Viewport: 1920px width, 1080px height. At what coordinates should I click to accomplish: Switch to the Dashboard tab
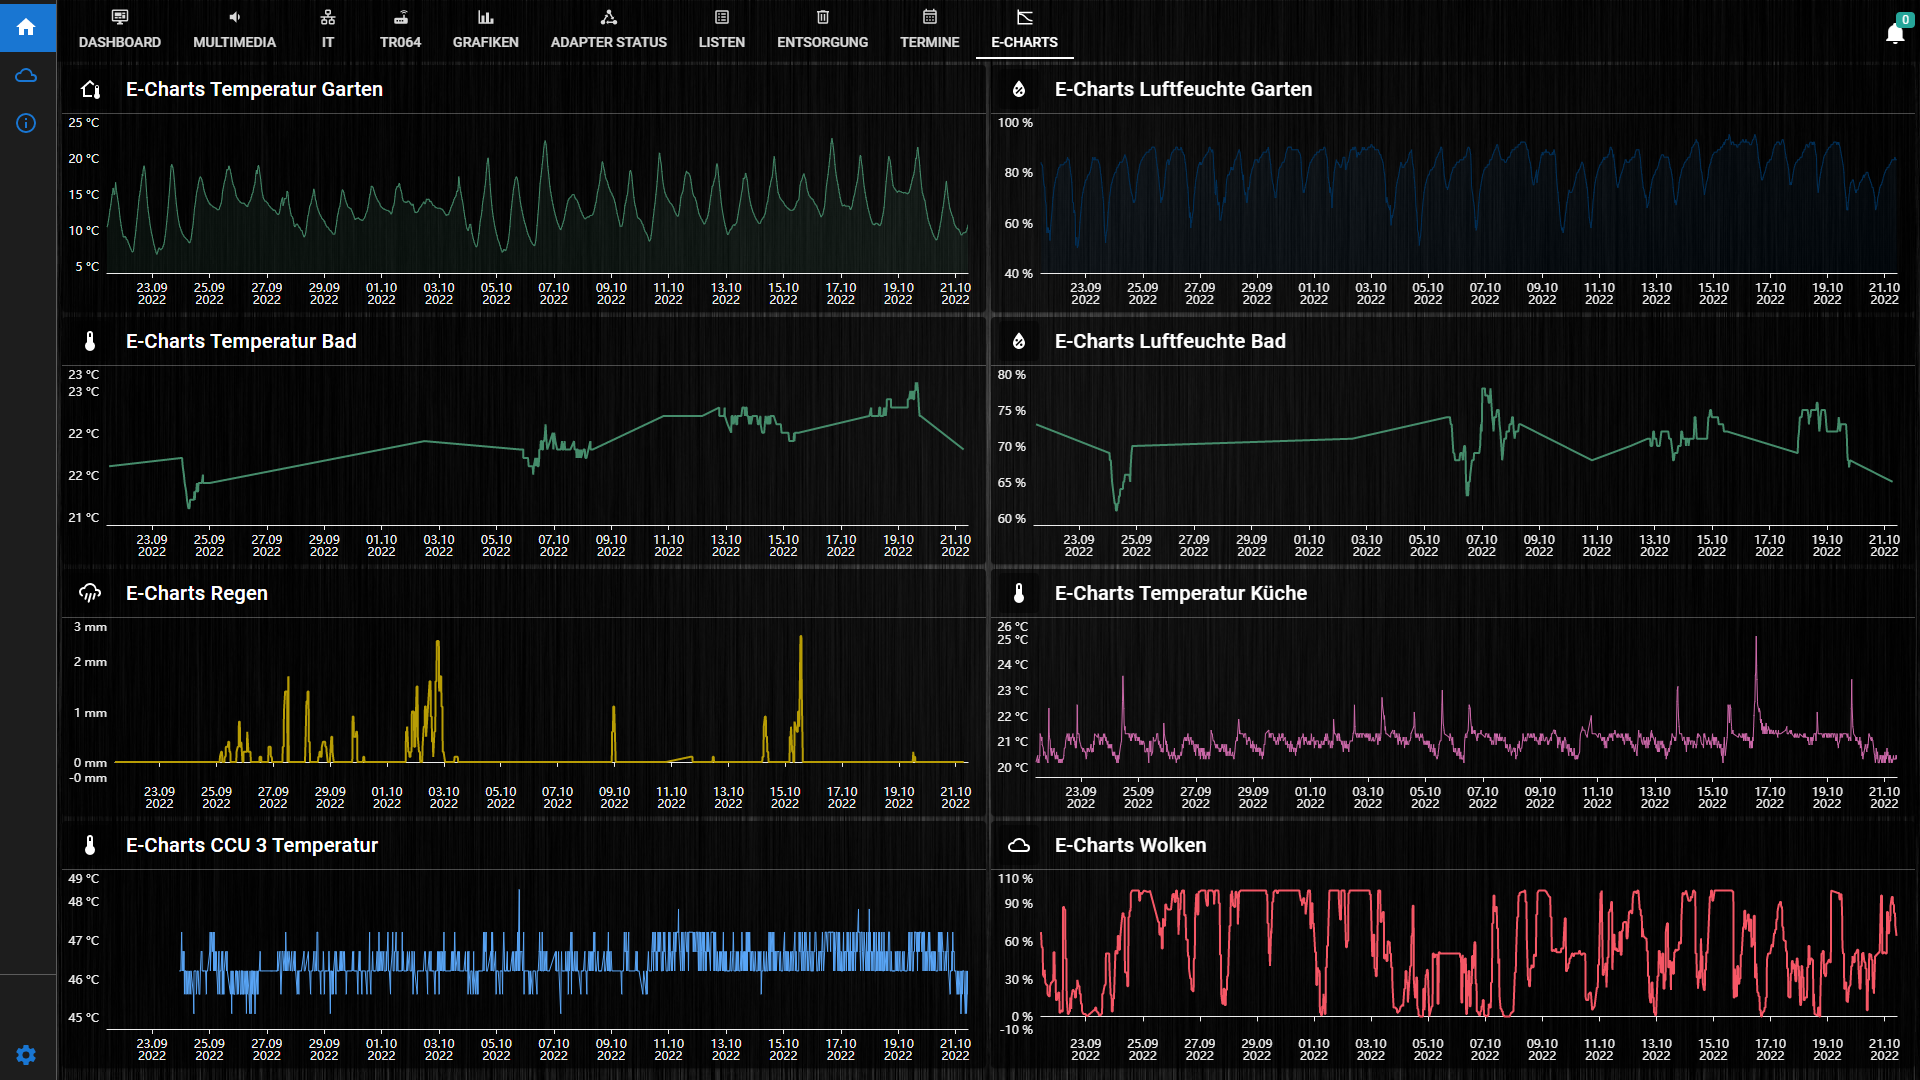(x=120, y=29)
